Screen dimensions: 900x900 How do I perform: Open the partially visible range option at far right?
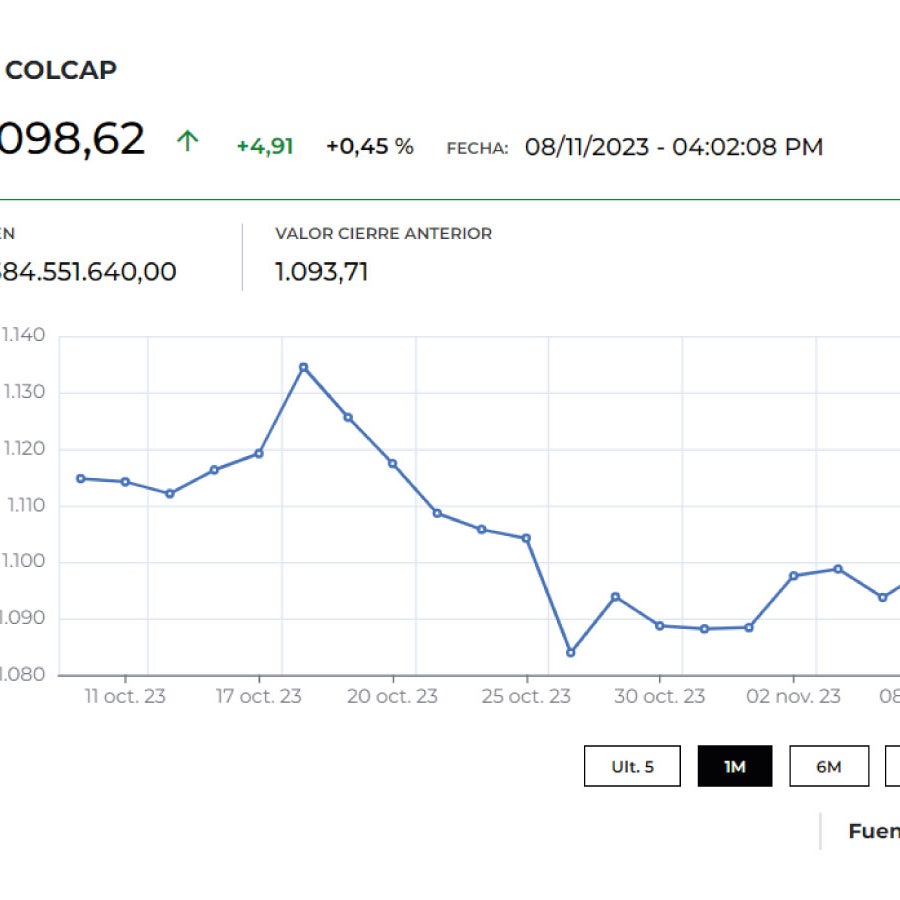894,766
